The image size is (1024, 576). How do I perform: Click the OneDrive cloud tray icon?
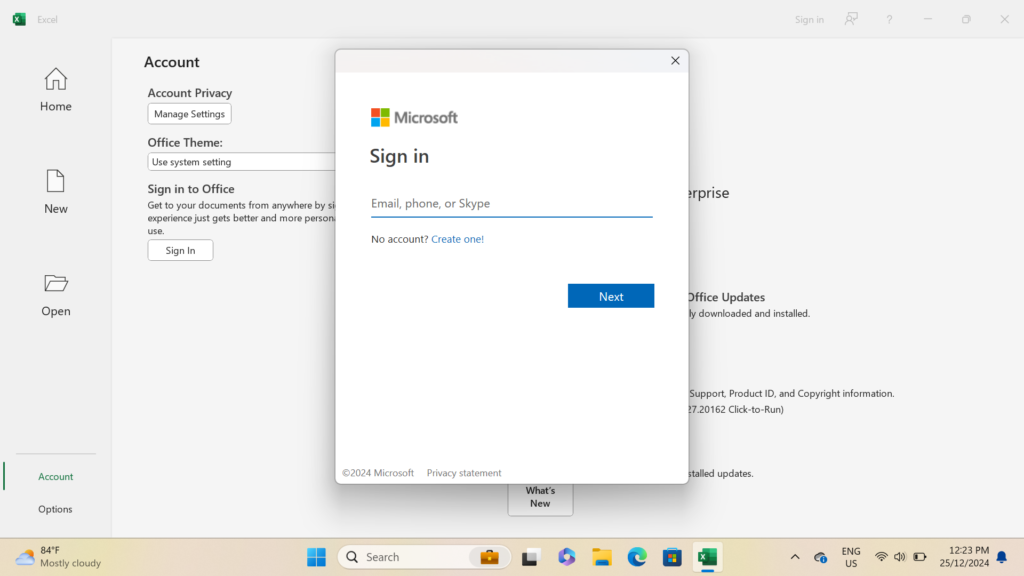(x=821, y=557)
